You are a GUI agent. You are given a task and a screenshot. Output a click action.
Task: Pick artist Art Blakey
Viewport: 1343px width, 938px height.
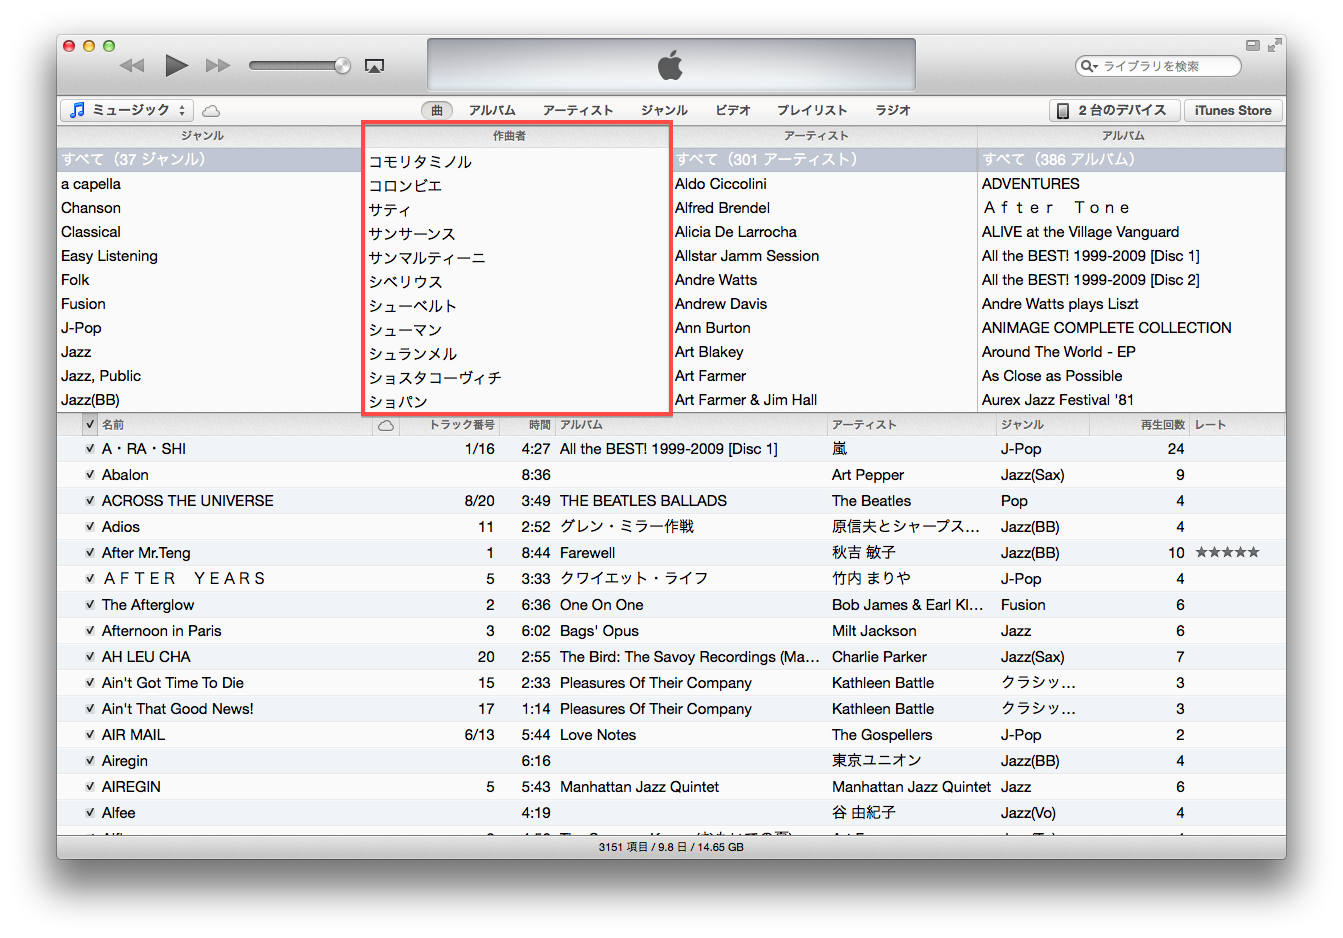824,352
